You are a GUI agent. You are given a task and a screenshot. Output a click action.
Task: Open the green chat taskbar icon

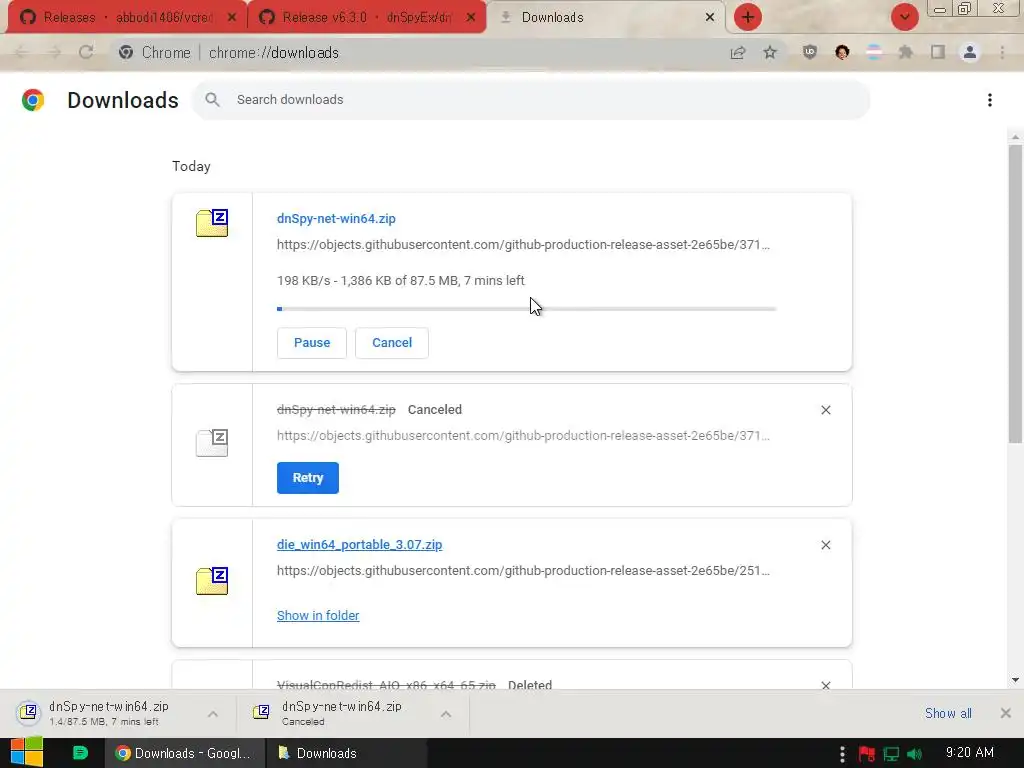pos(80,753)
